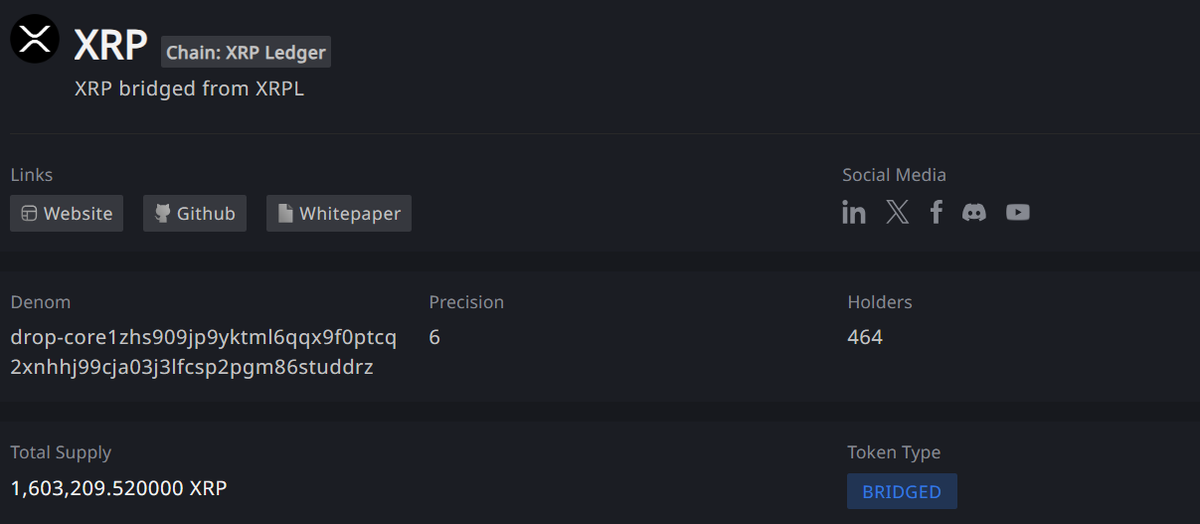Viewport: 1200px width, 524px height.
Task: Click the Chain: XRP Ledger badge
Action: tap(246, 52)
